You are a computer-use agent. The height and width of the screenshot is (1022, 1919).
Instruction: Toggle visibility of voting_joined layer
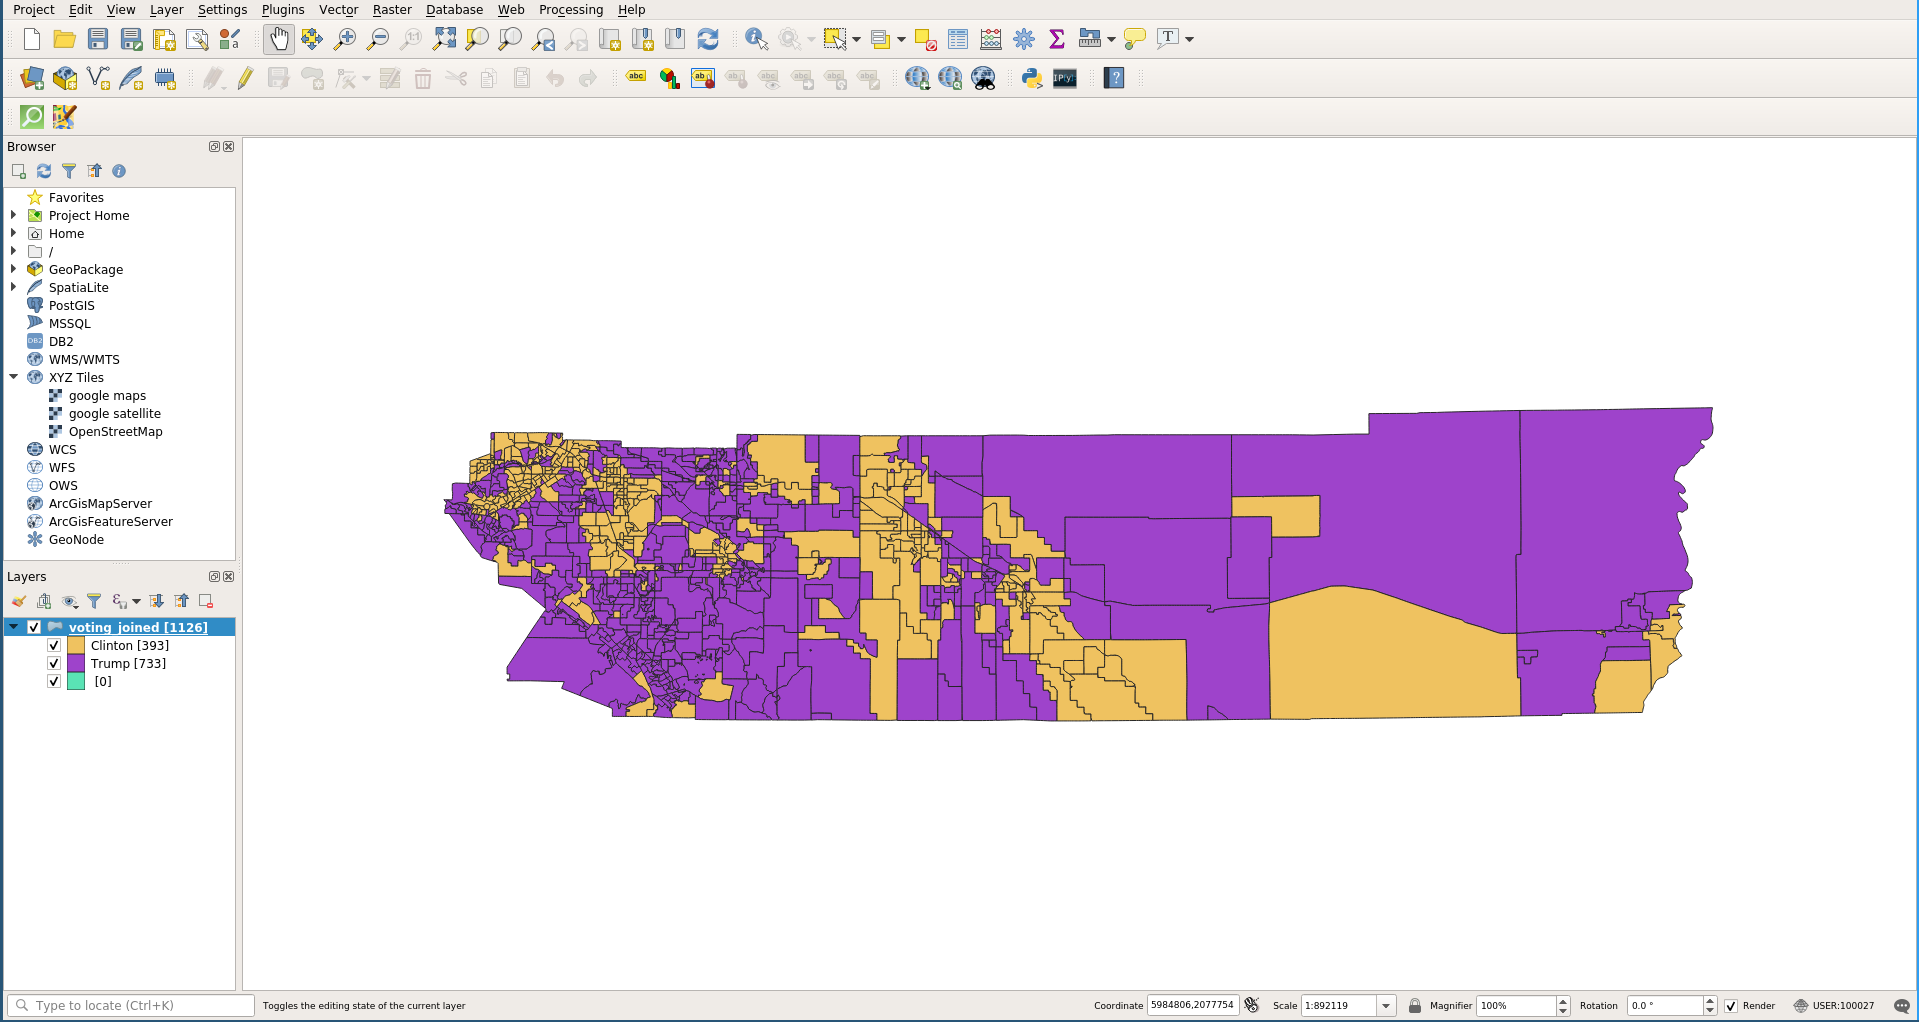[x=34, y=627]
